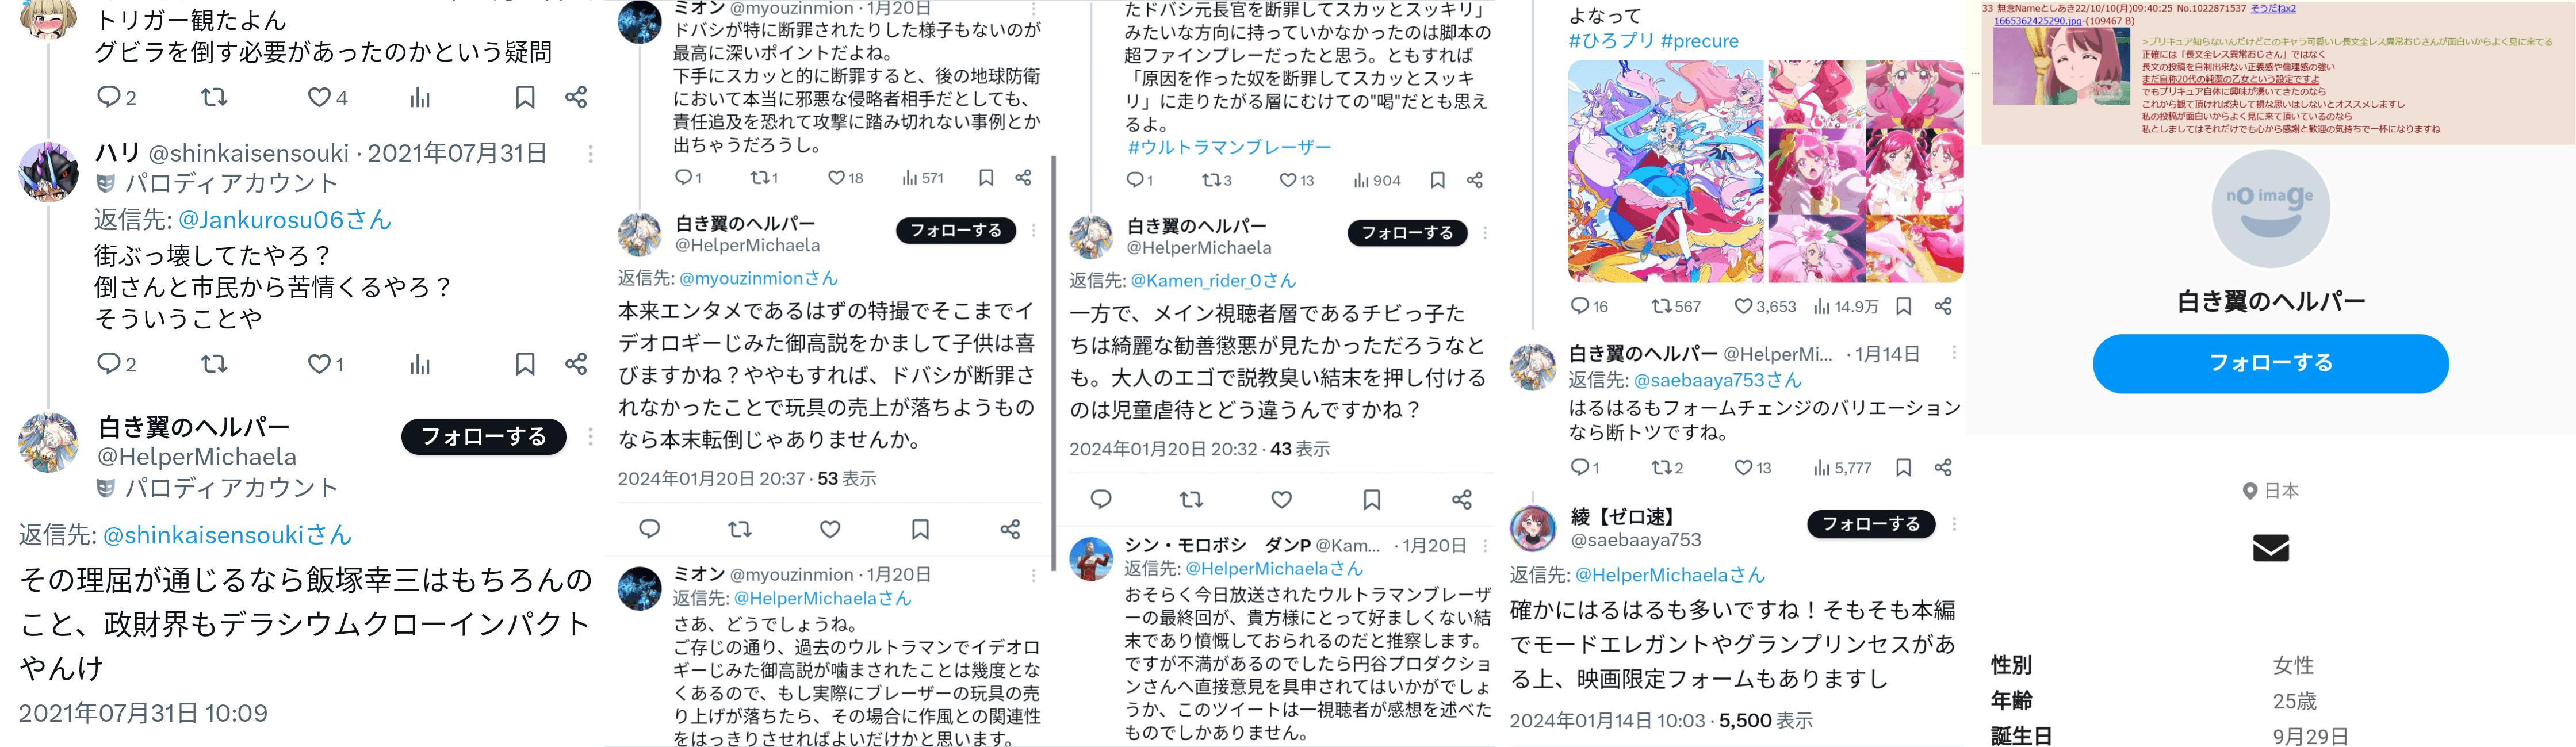Open @Jankurosu06 mention link
The height and width of the screenshot is (747, 2576).
point(284,220)
